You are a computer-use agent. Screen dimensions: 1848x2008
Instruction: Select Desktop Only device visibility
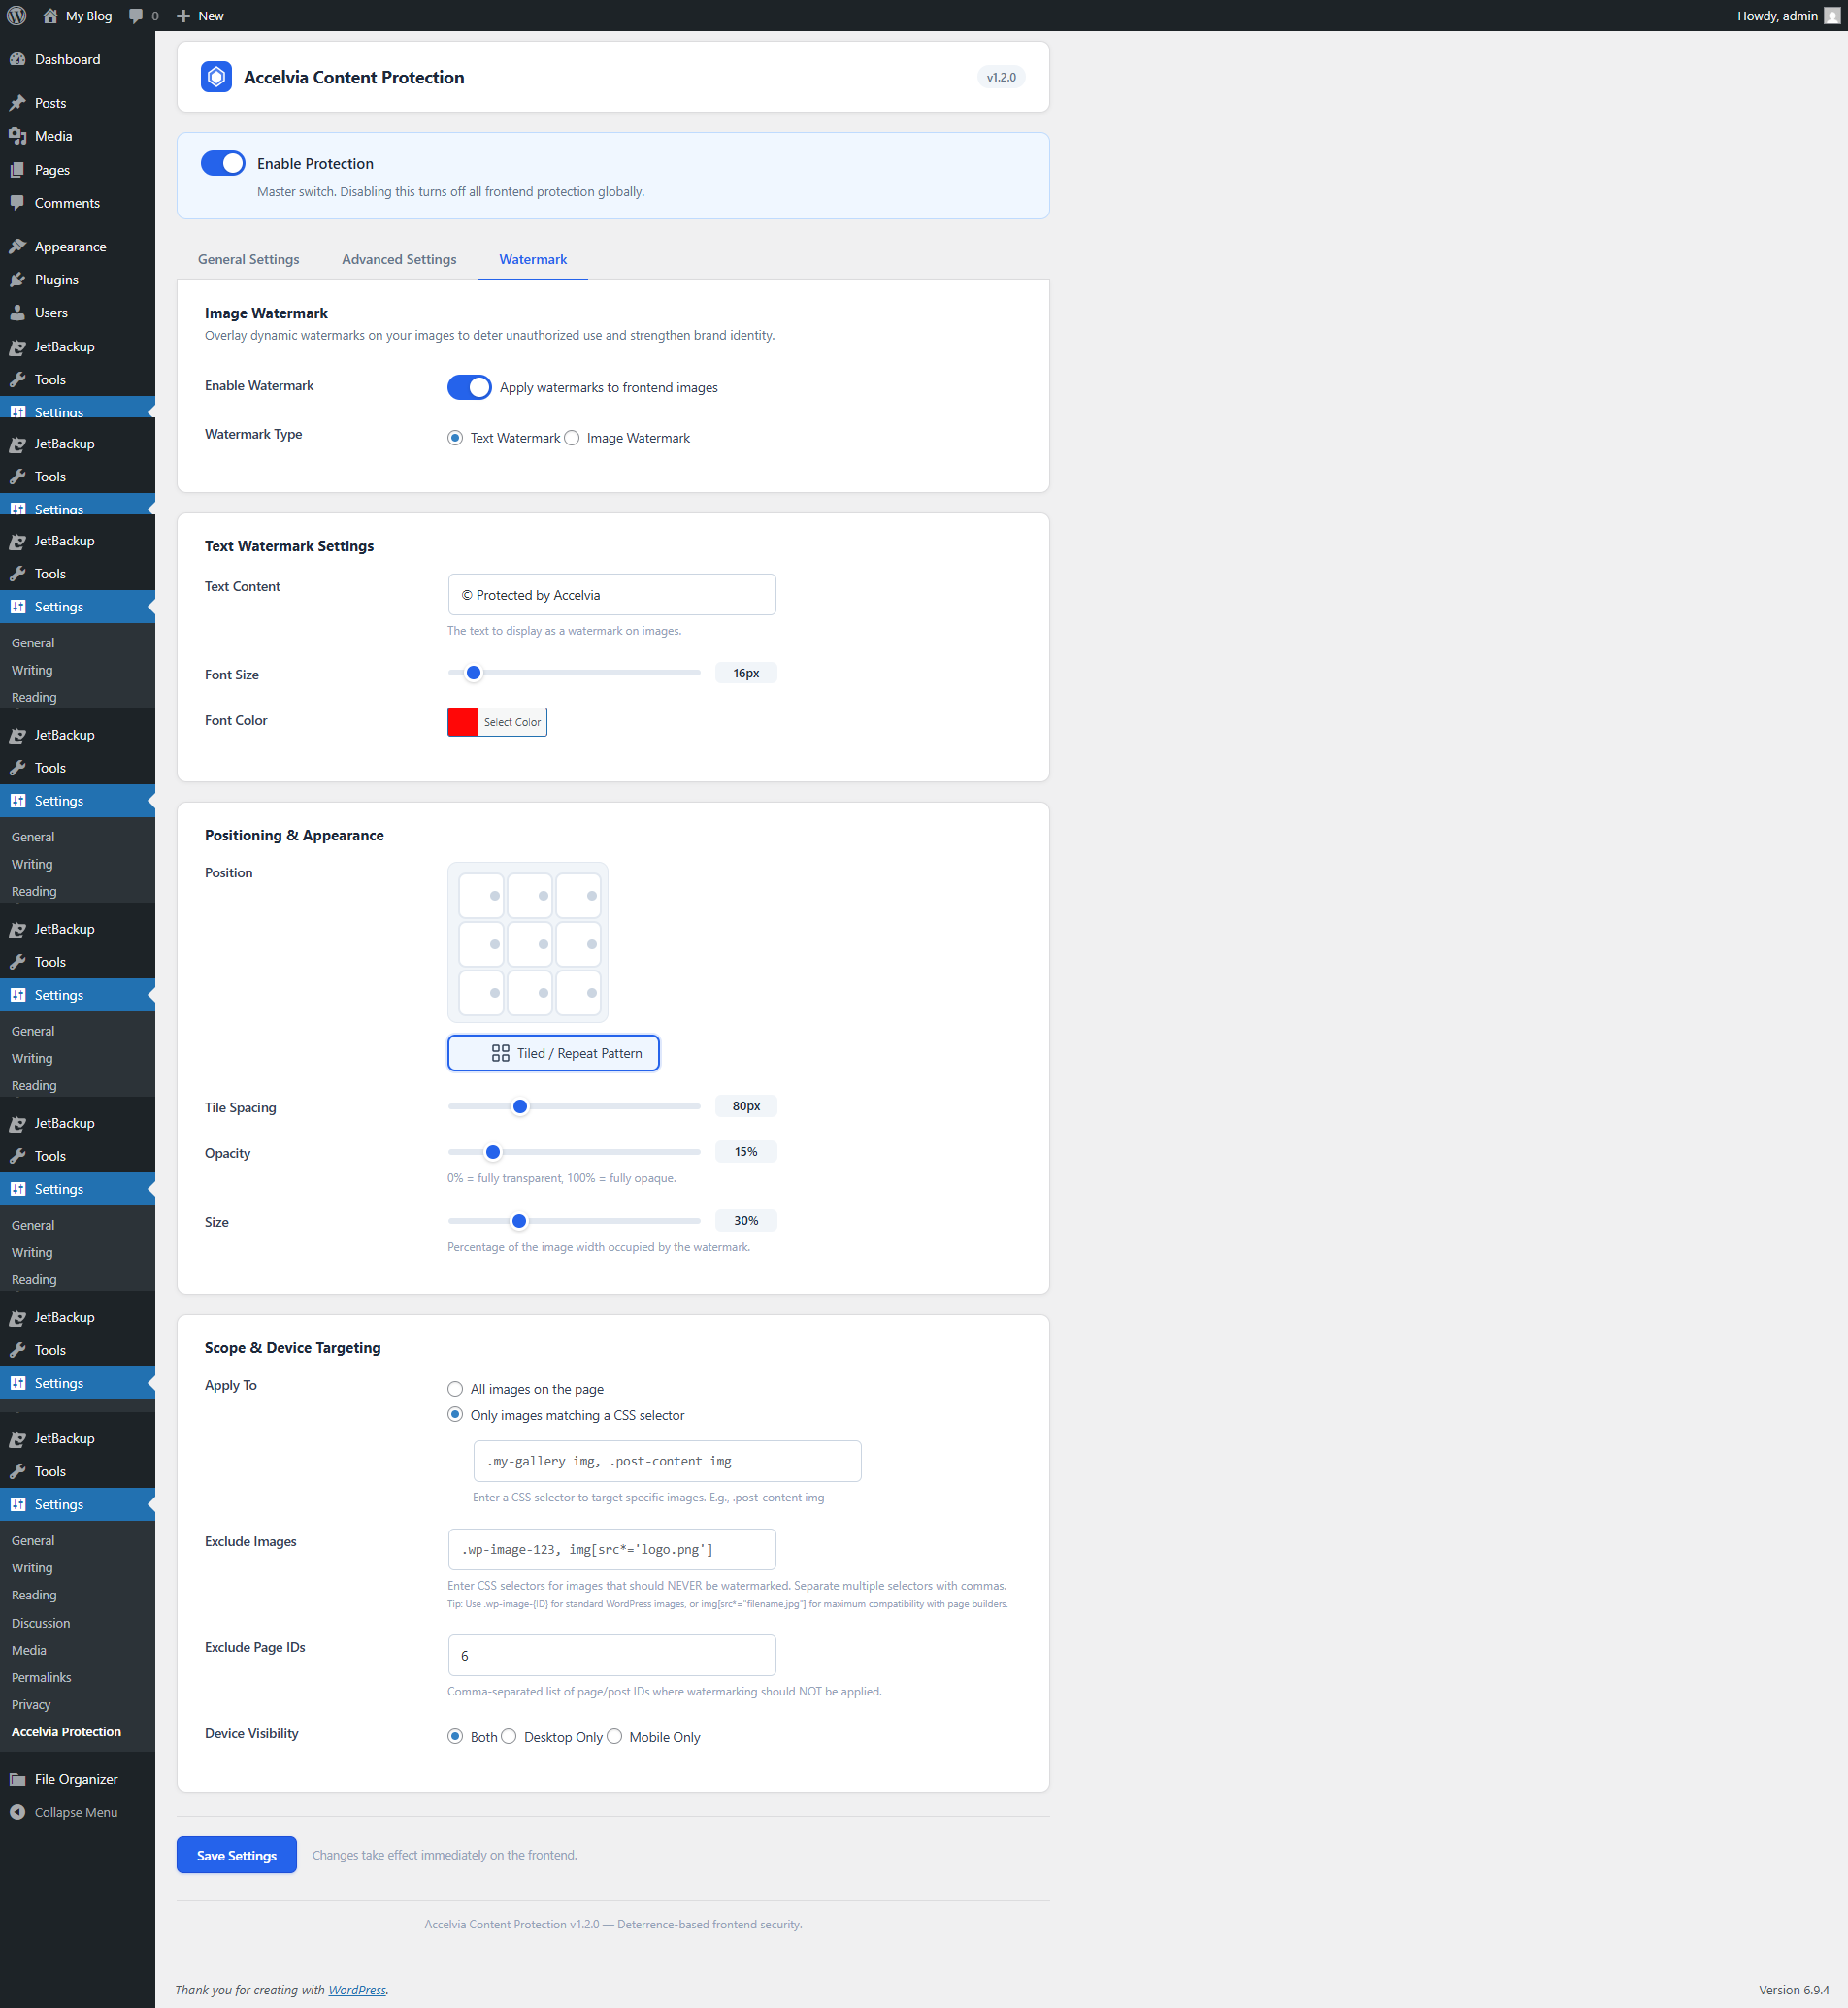pos(509,1737)
